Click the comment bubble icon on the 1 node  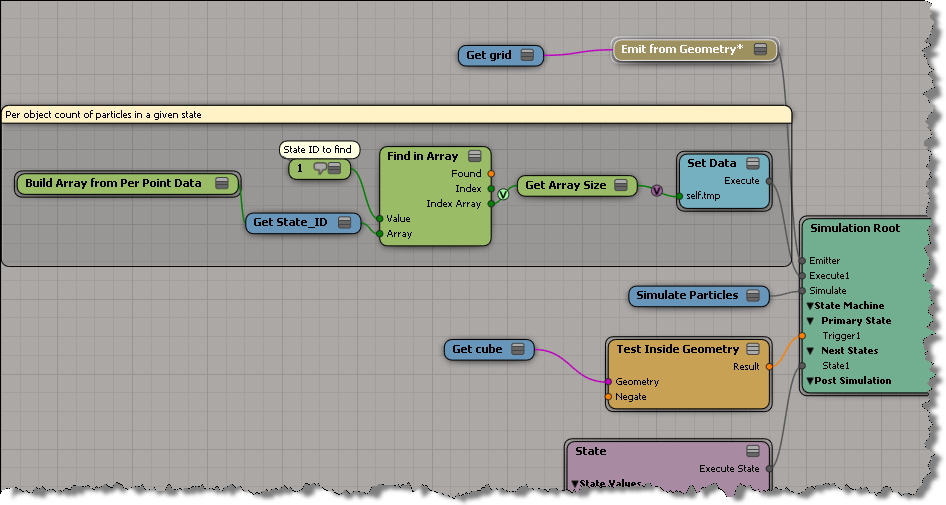(320, 169)
